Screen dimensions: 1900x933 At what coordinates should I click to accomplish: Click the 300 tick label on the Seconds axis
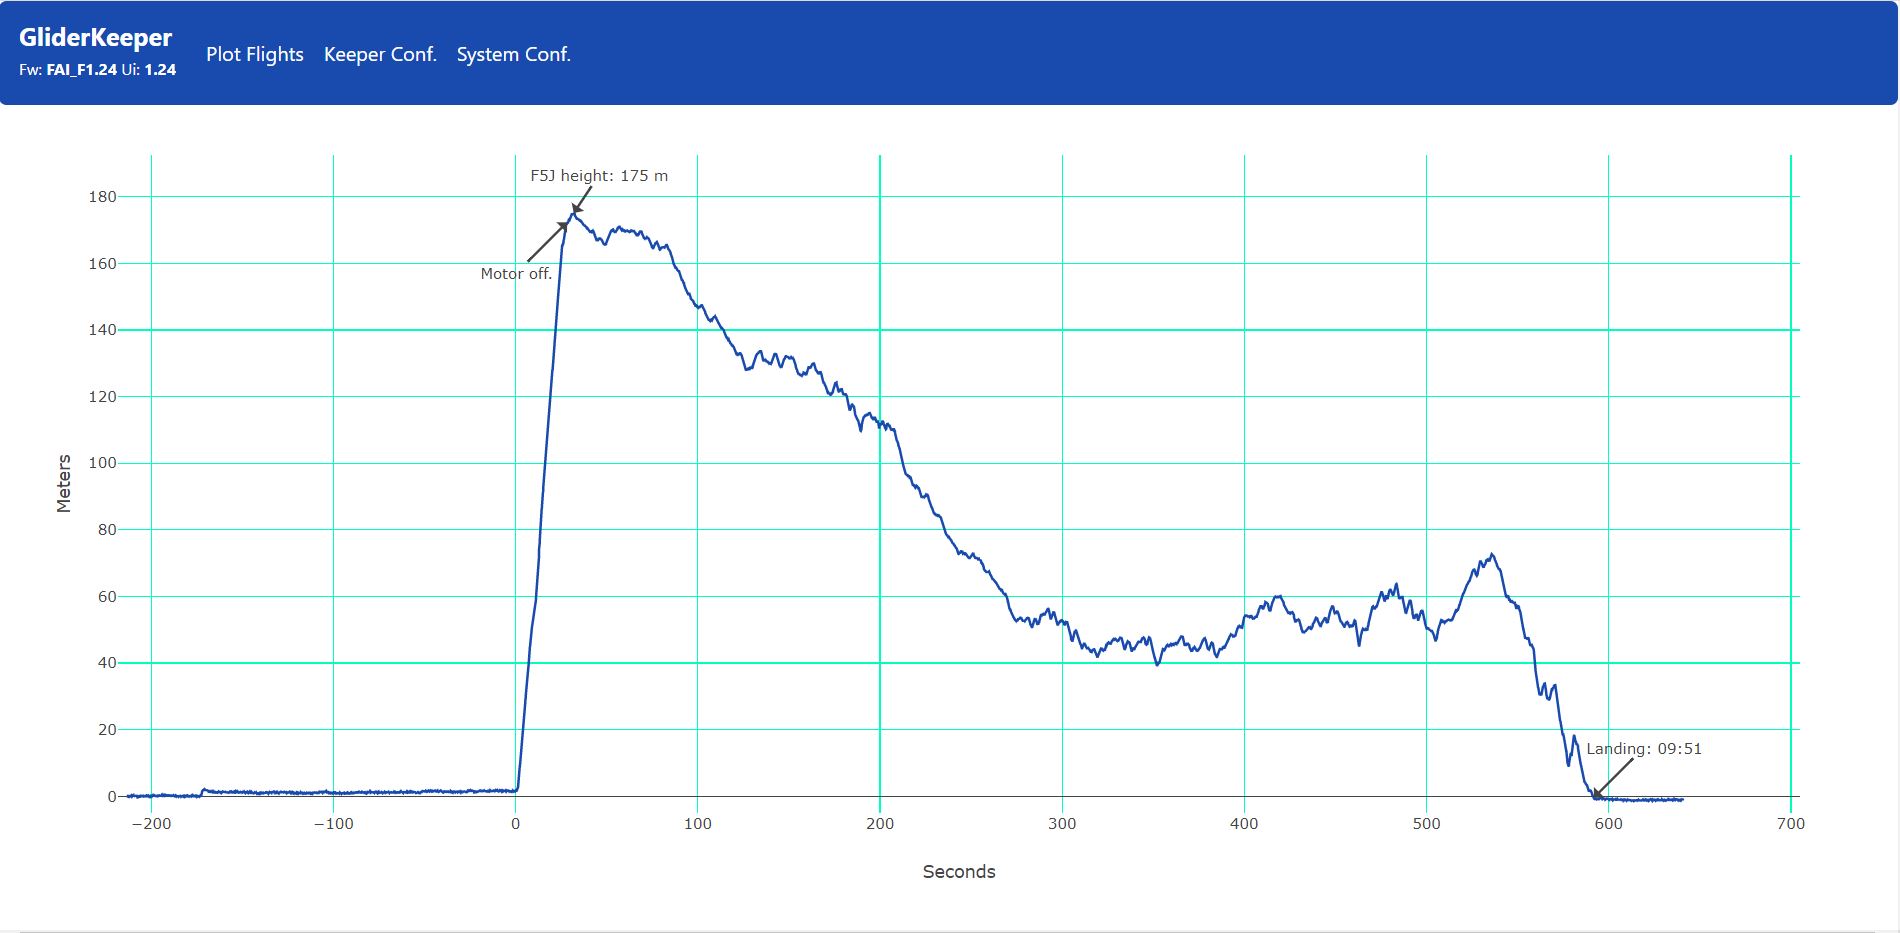1062,824
